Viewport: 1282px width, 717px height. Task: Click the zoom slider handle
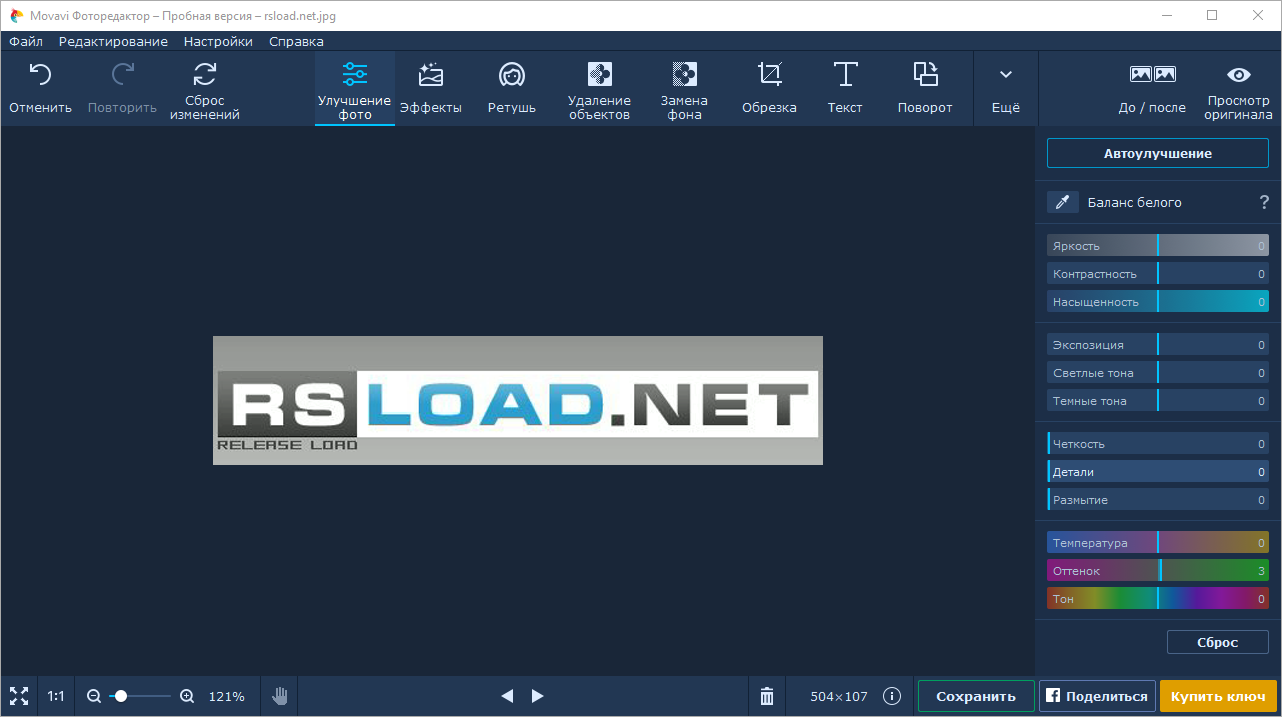click(x=121, y=696)
